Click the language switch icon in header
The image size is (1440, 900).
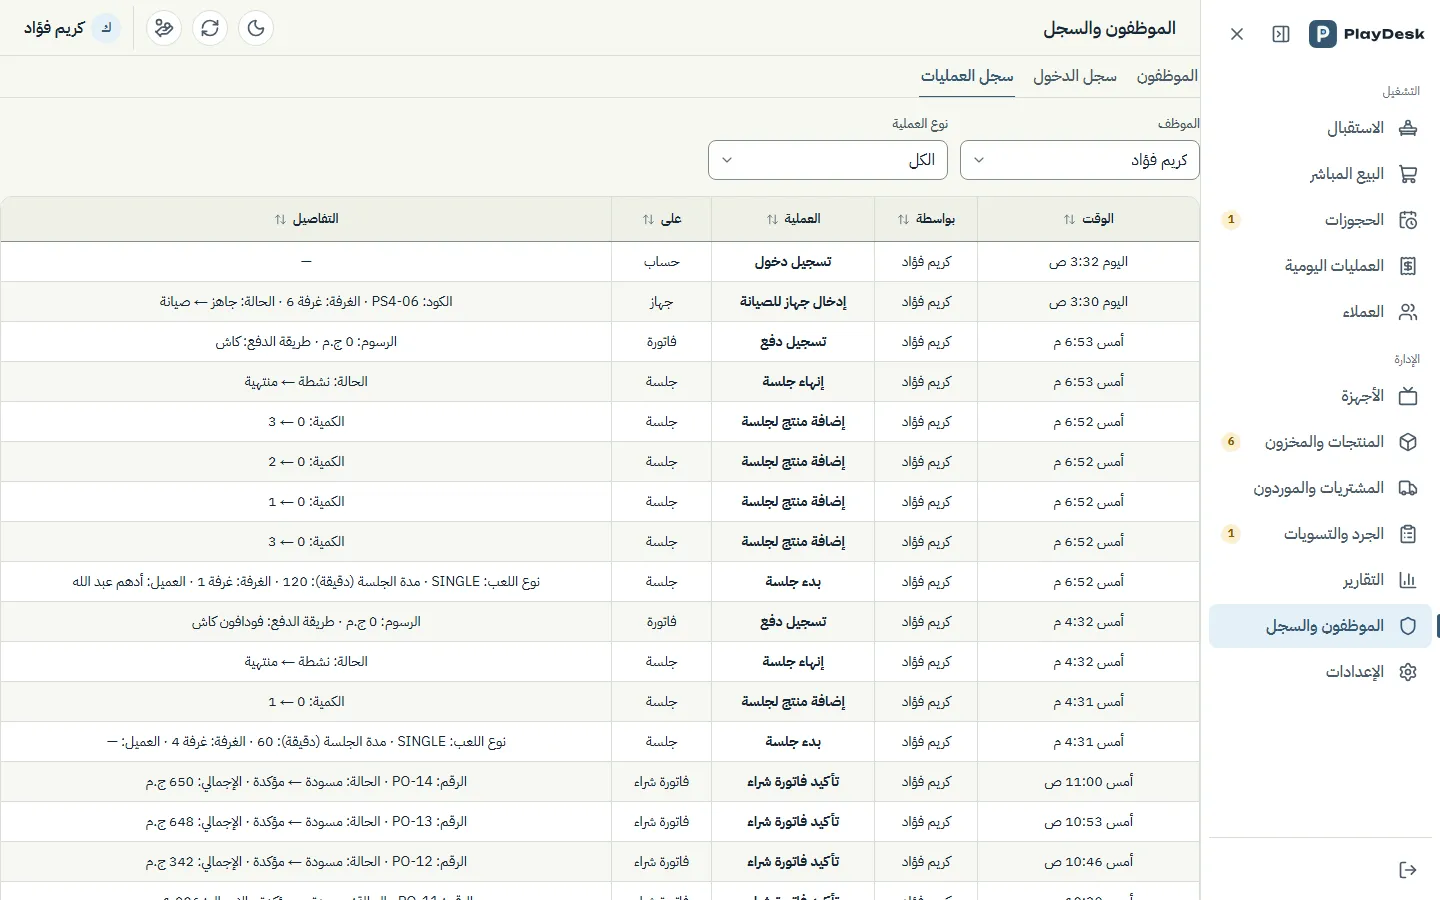click(164, 28)
